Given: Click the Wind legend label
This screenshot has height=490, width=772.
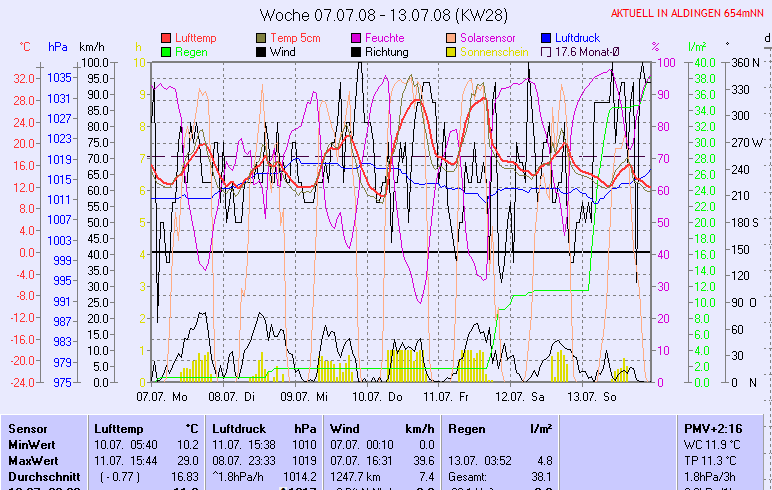Looking at the screenshot, I should 282,52.
